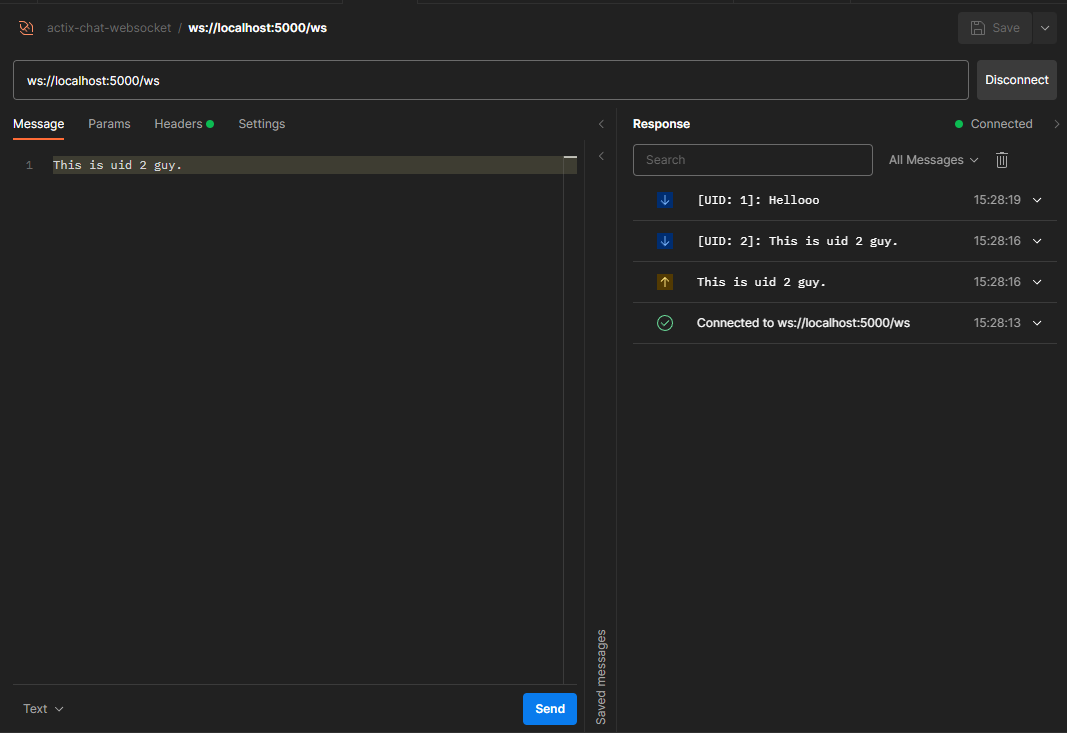Screen dimensions: 1067x733
Task: Expand the Saved messages side panel
Action: 601,156
